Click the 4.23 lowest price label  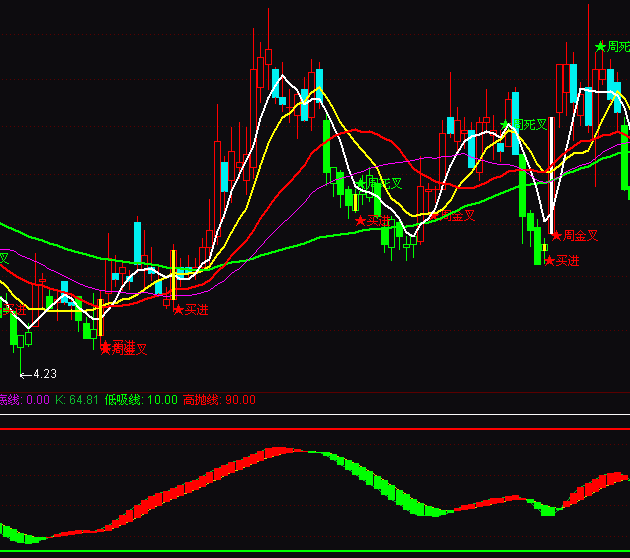point(40,374)
